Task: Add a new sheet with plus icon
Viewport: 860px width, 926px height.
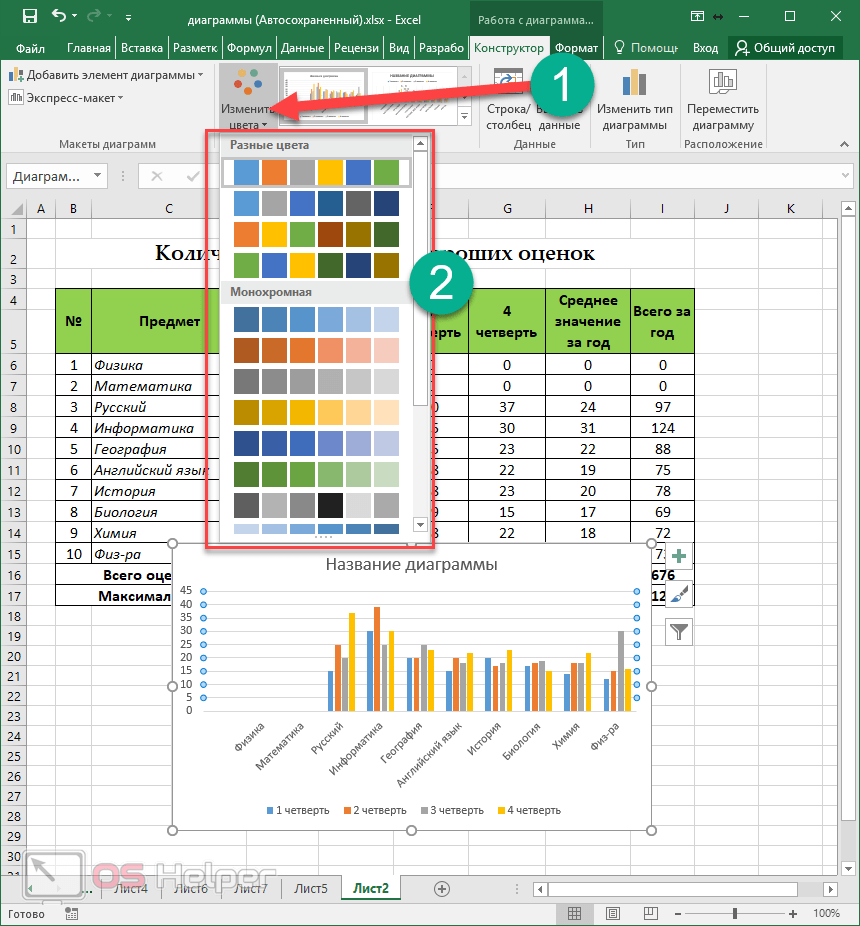Action: tap(442, 888)
